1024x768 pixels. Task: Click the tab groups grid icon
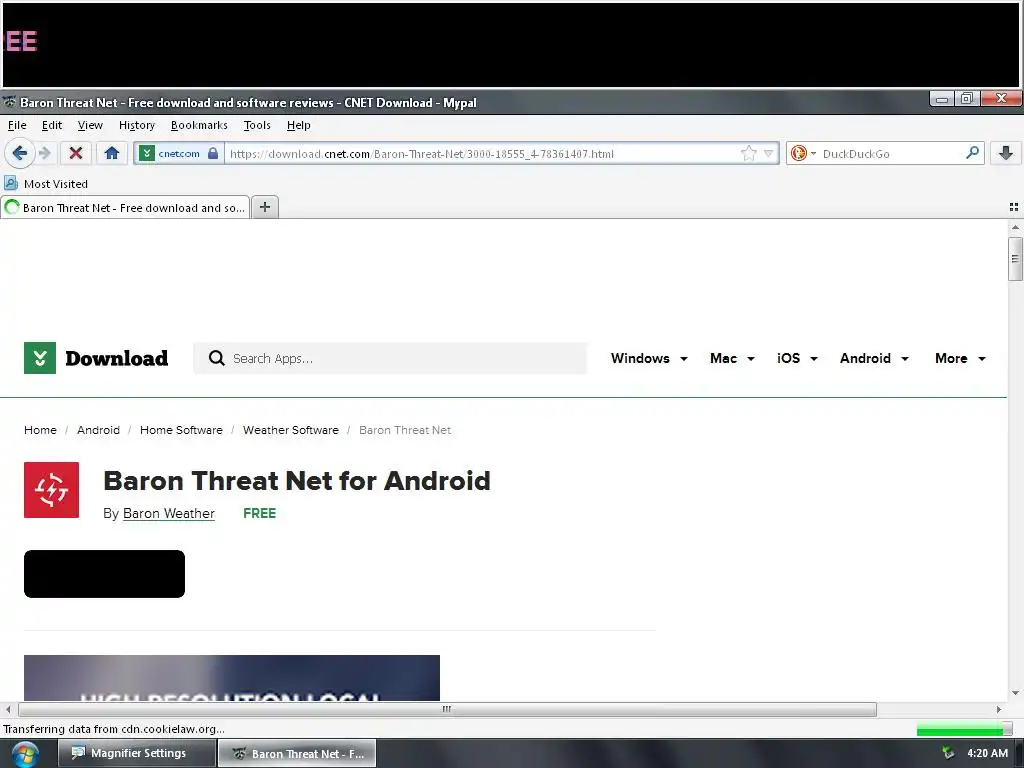pyautogui.click(x=1014, y=207)
